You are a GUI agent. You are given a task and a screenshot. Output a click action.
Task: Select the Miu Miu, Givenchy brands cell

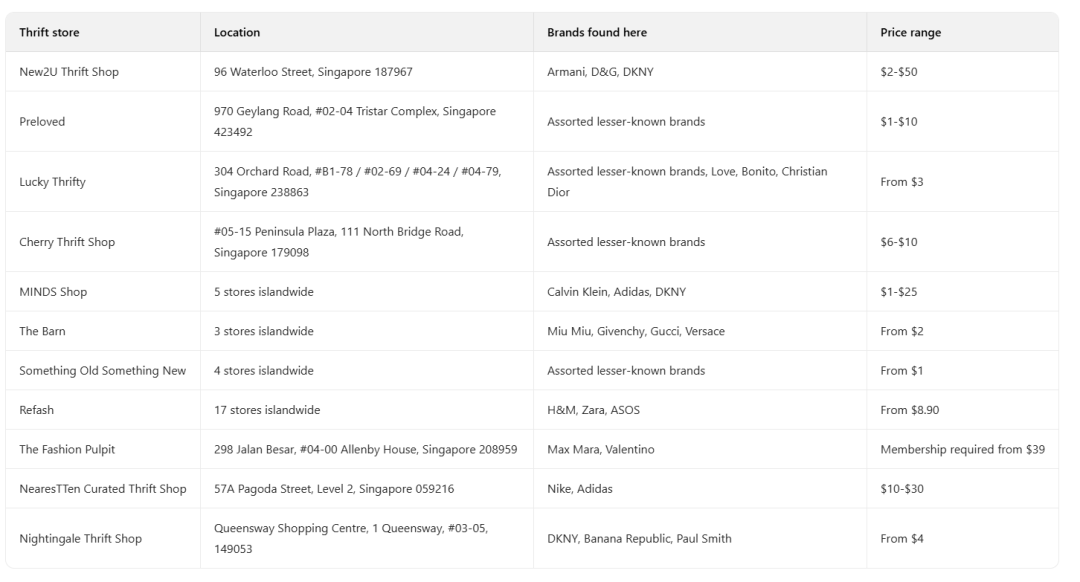[636, 331]
